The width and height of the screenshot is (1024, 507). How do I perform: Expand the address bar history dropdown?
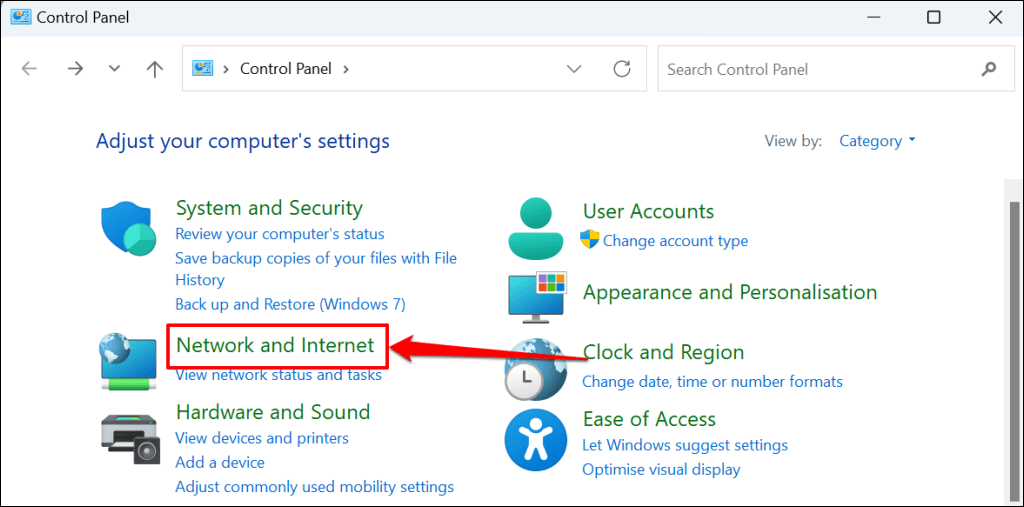tap(574, 69)
